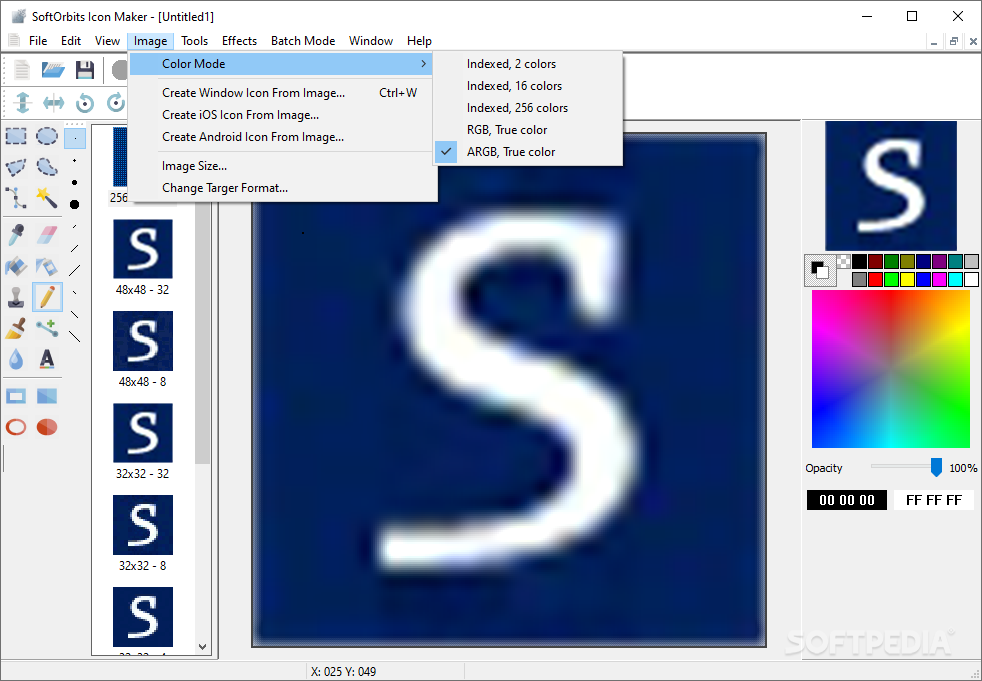
Task: Click the Open folder toolbar icon
Action: (x=53, y=70)
